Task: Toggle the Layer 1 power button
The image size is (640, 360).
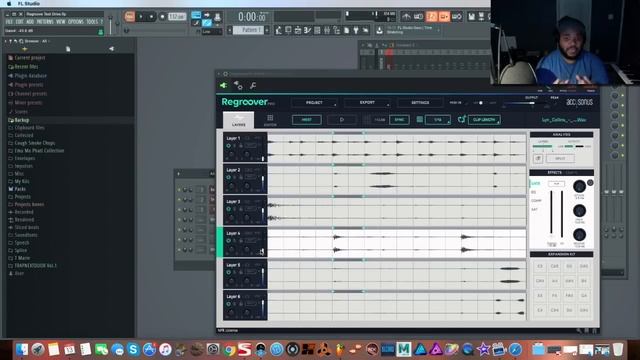Action: [x=229, y=146]
